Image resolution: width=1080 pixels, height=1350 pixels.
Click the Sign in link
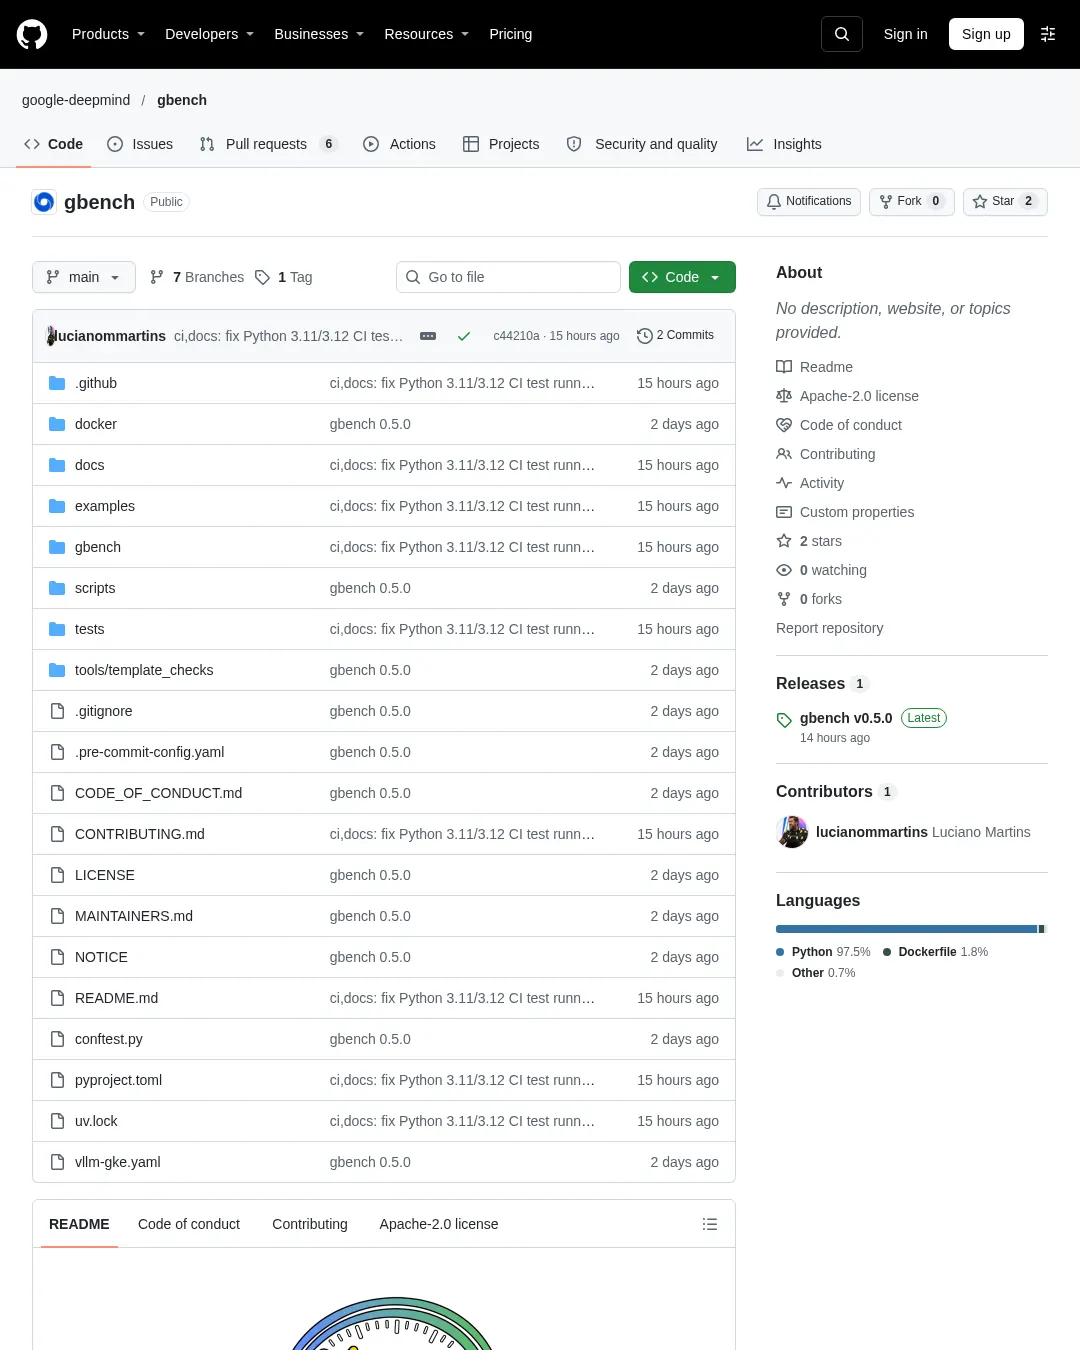pos(906,34)
